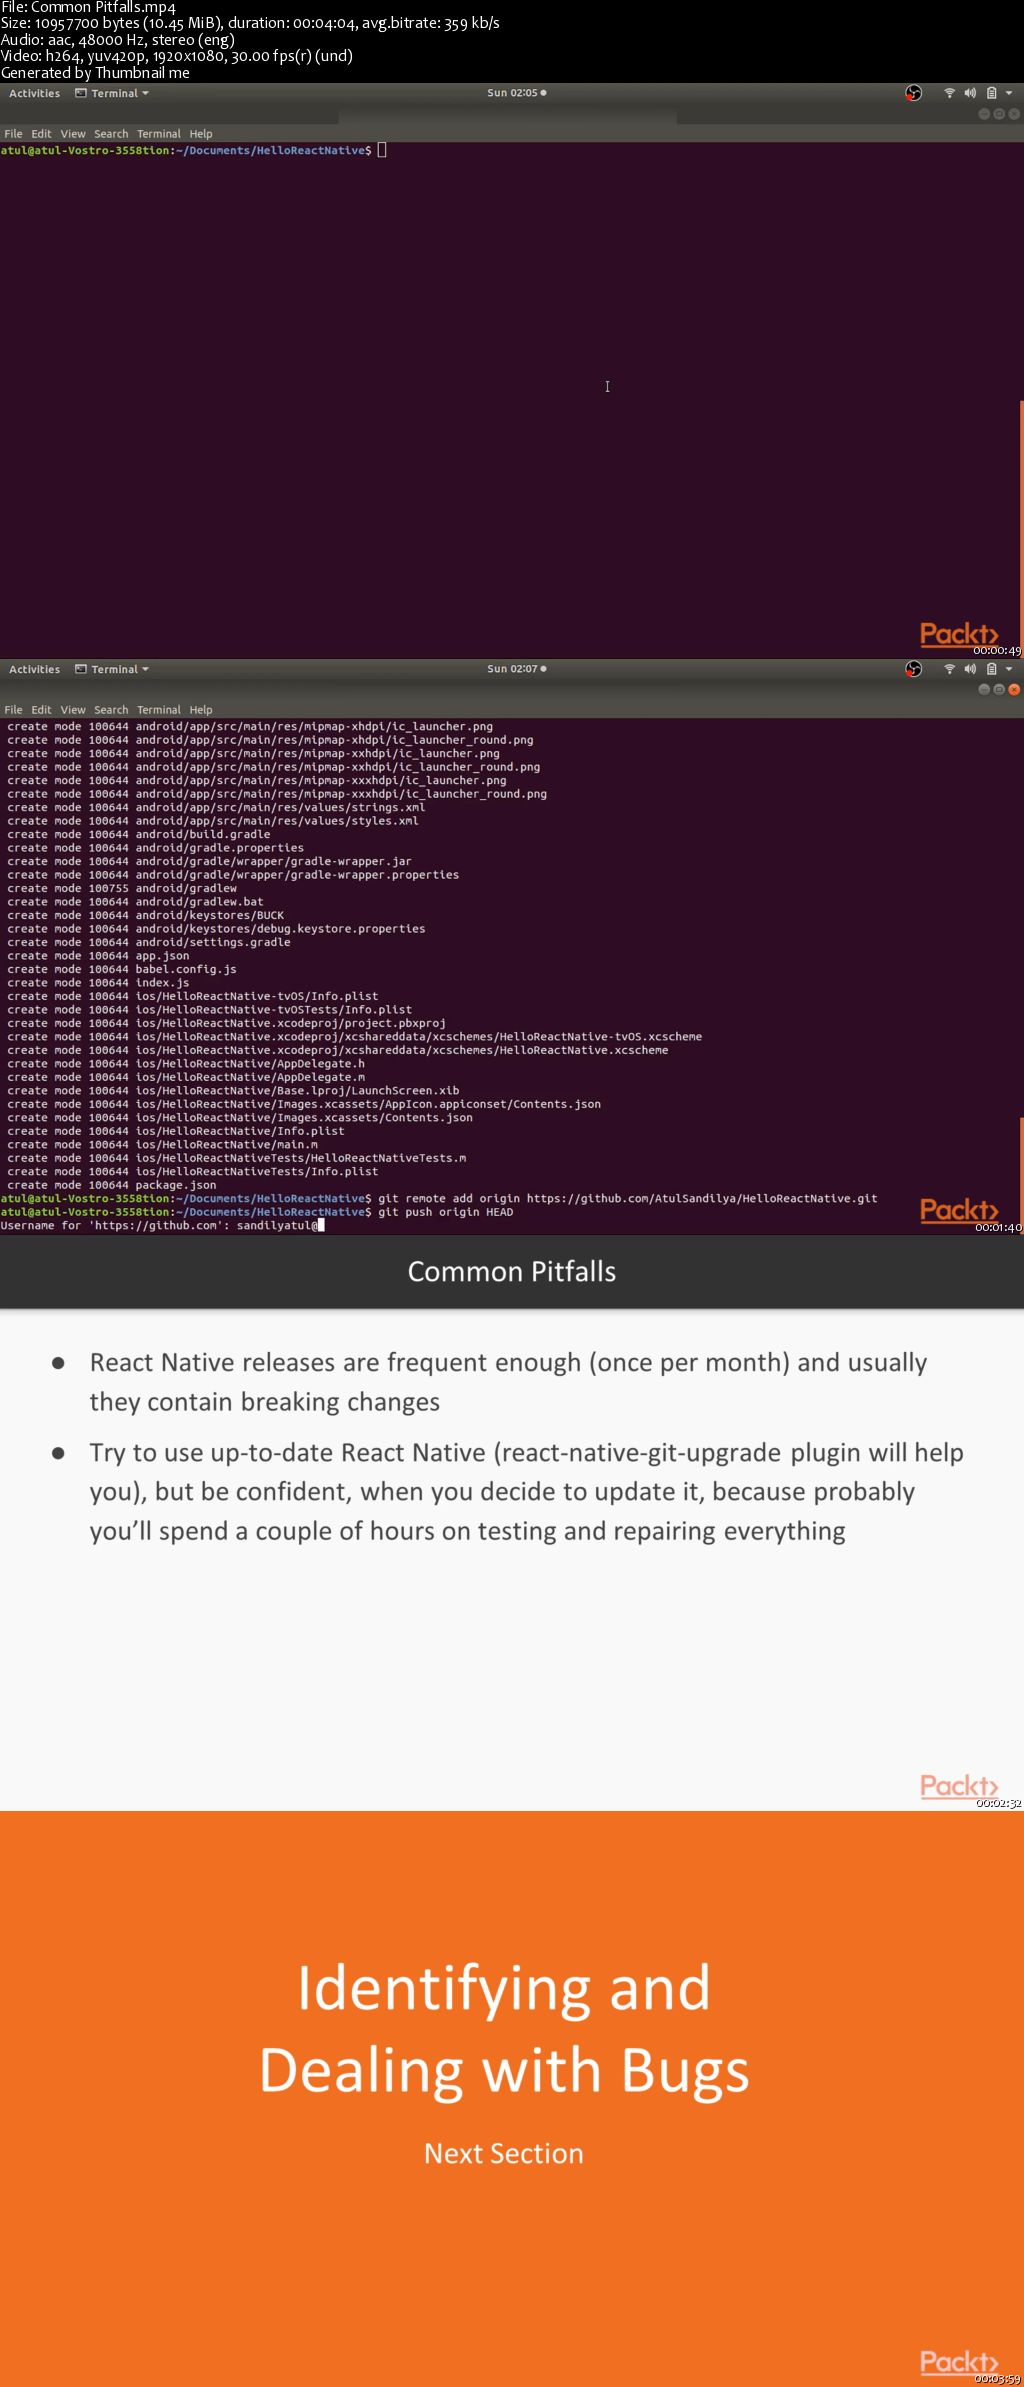1024x2387 pixels.
Task: Click battery icon in the Sun 02:05 top bar
Action: point(991,93)
